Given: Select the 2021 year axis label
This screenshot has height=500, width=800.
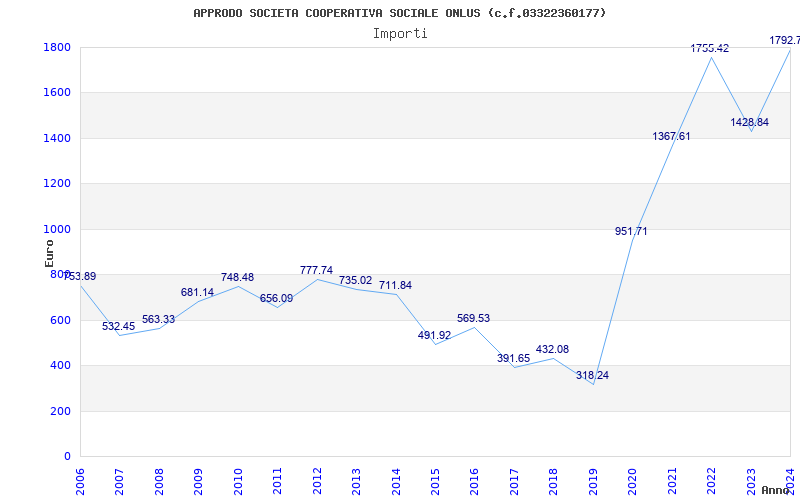Looking at the screenshot, I should click(672, 479).
